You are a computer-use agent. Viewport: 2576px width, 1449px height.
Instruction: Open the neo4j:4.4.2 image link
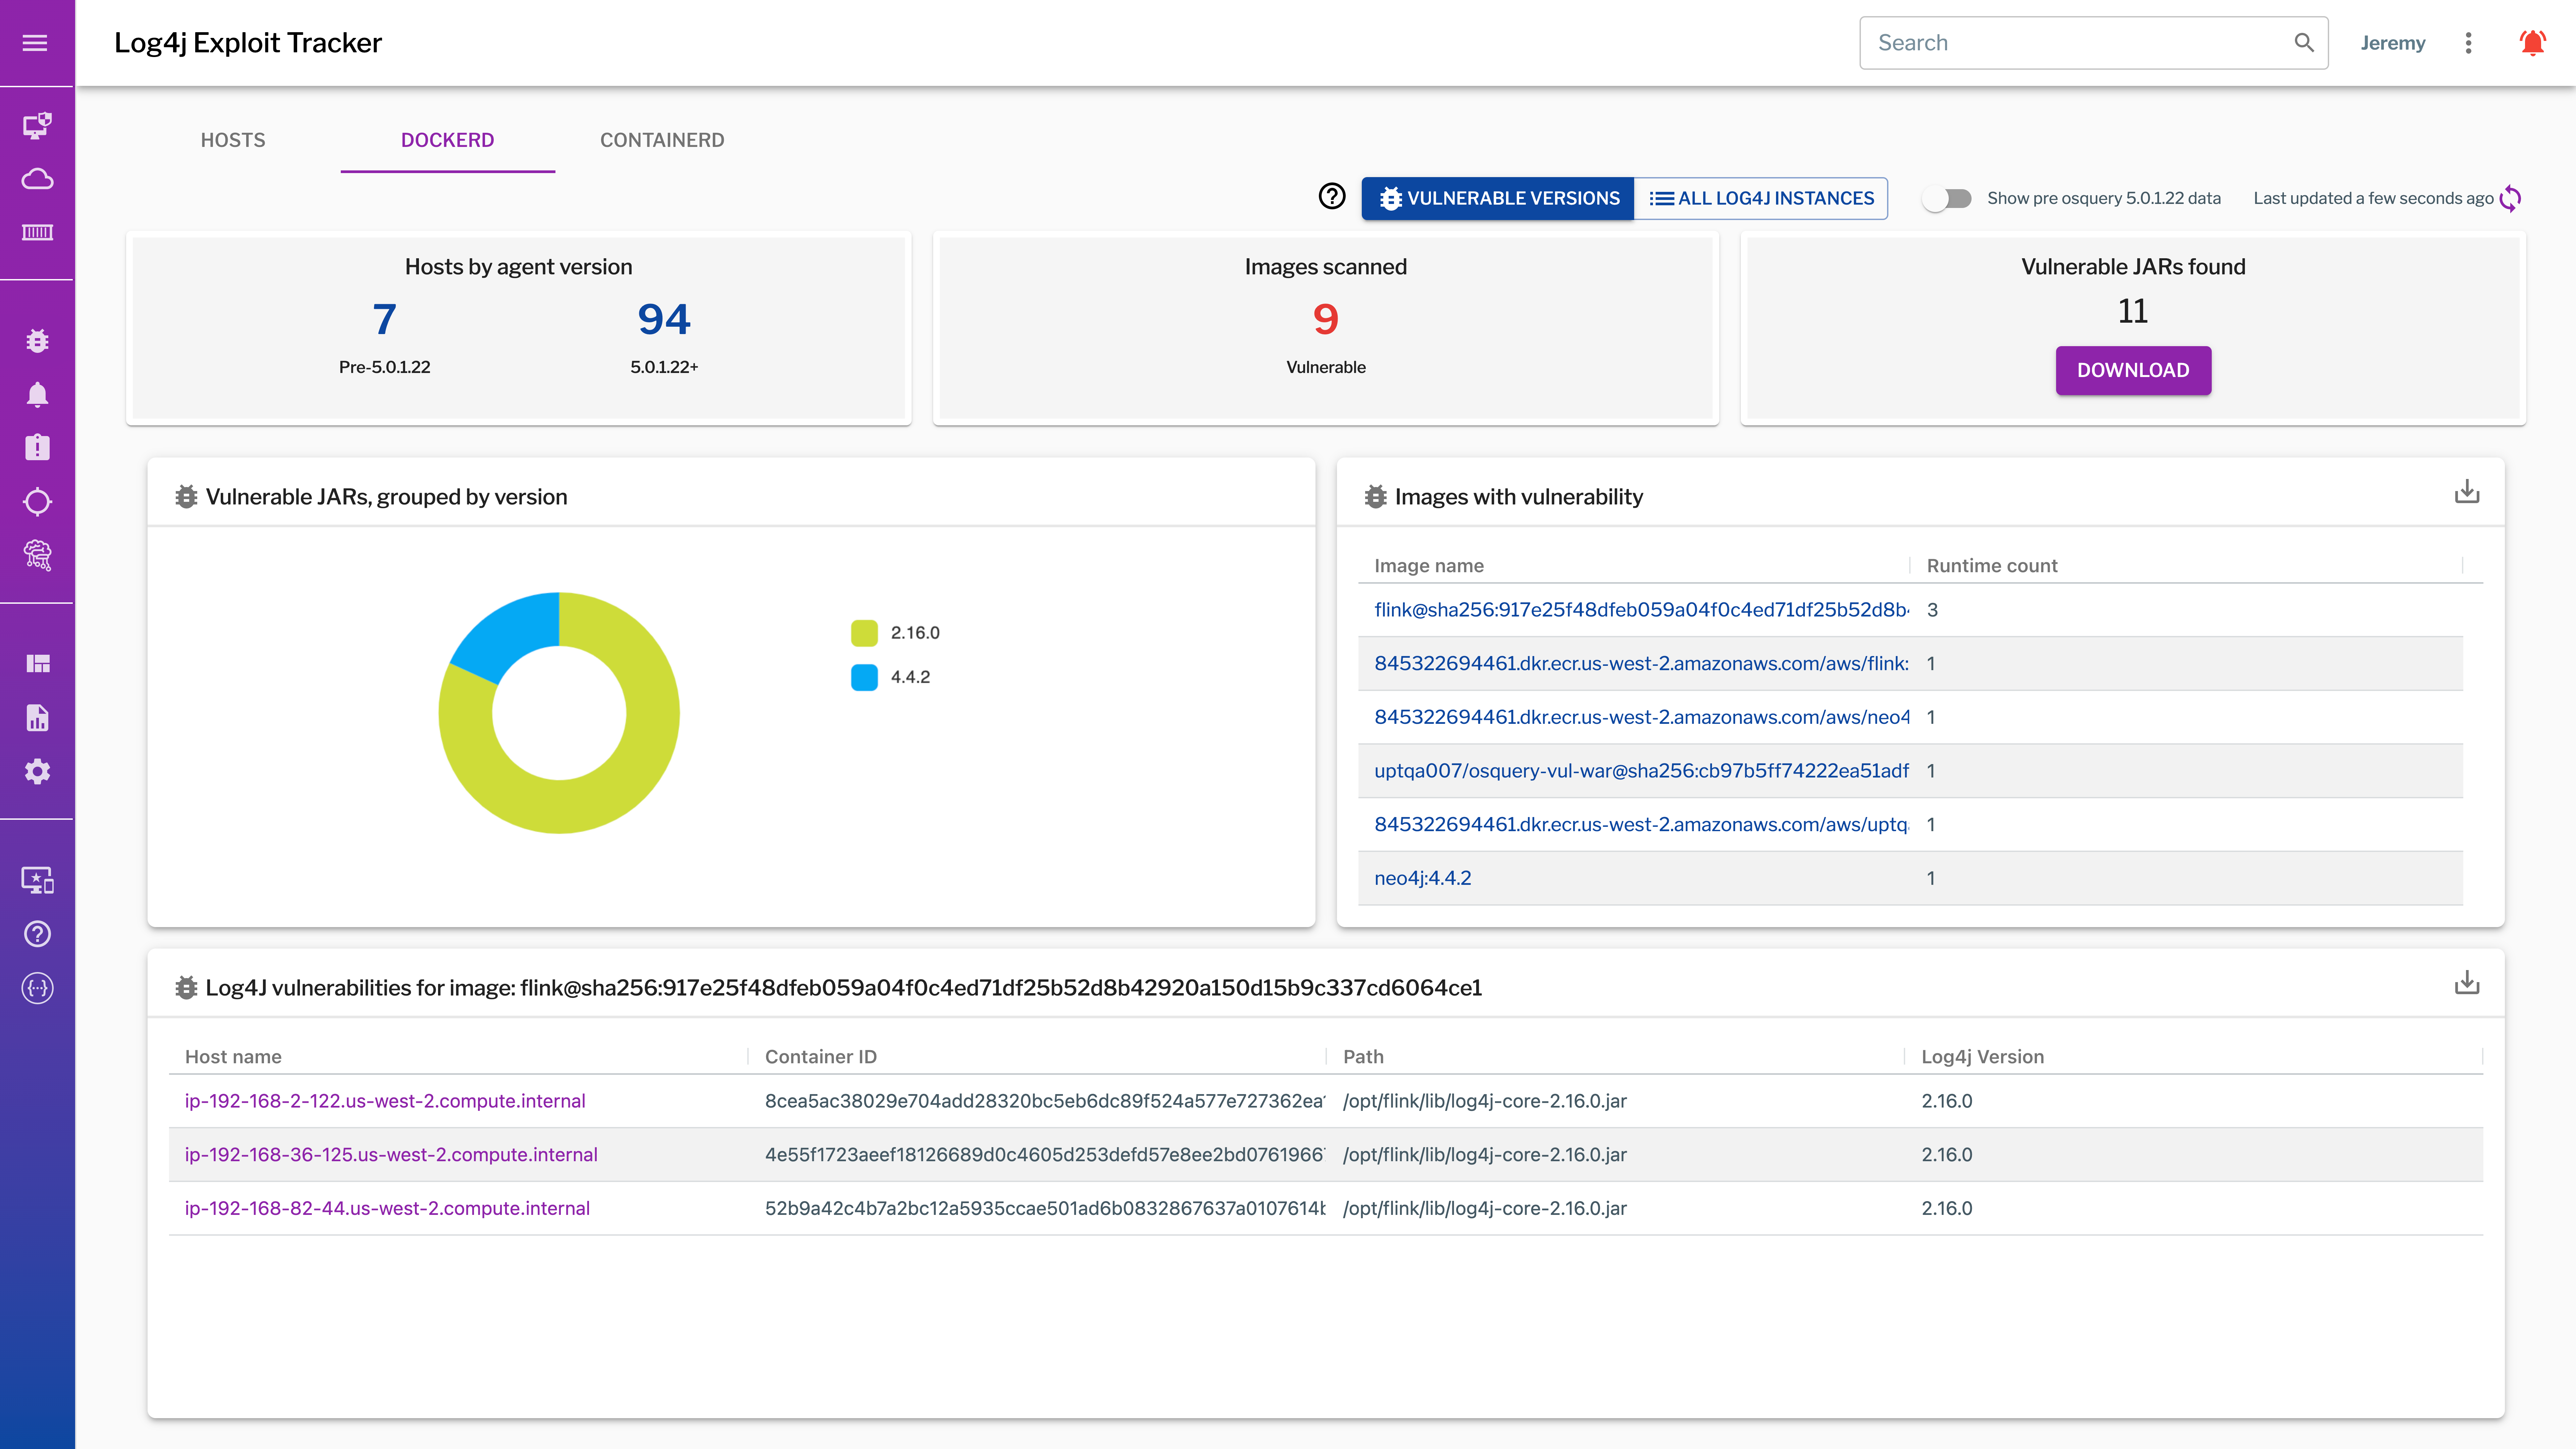(1422, 878)
